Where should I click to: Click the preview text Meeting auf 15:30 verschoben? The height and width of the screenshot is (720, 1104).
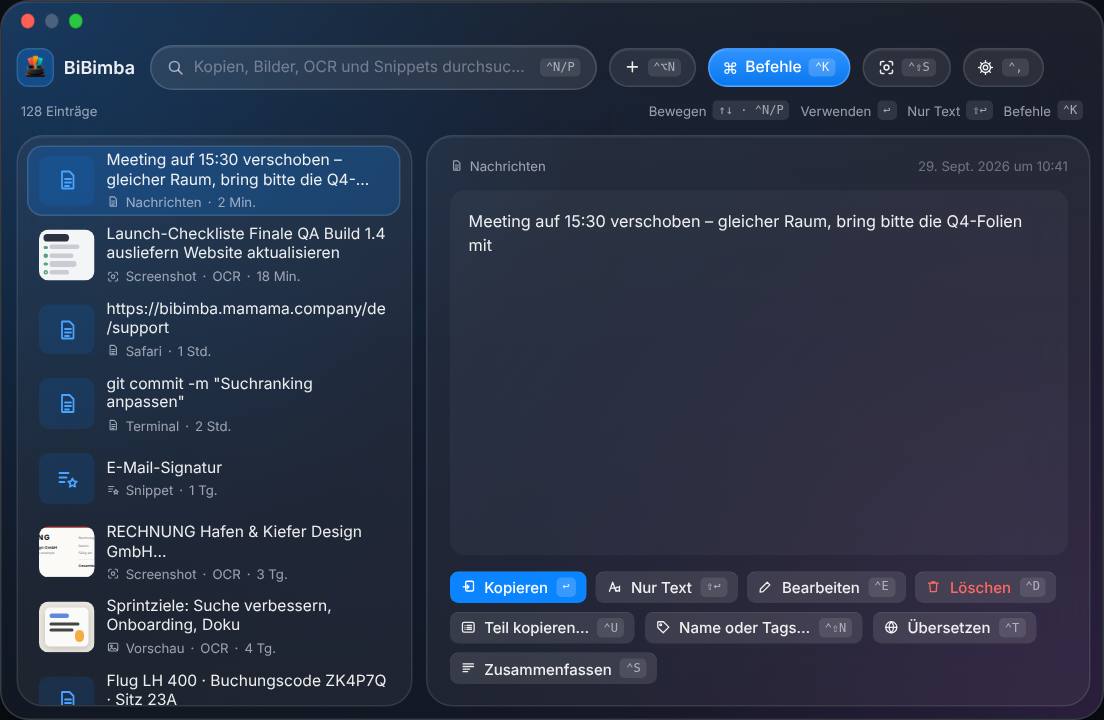(745, 233)
